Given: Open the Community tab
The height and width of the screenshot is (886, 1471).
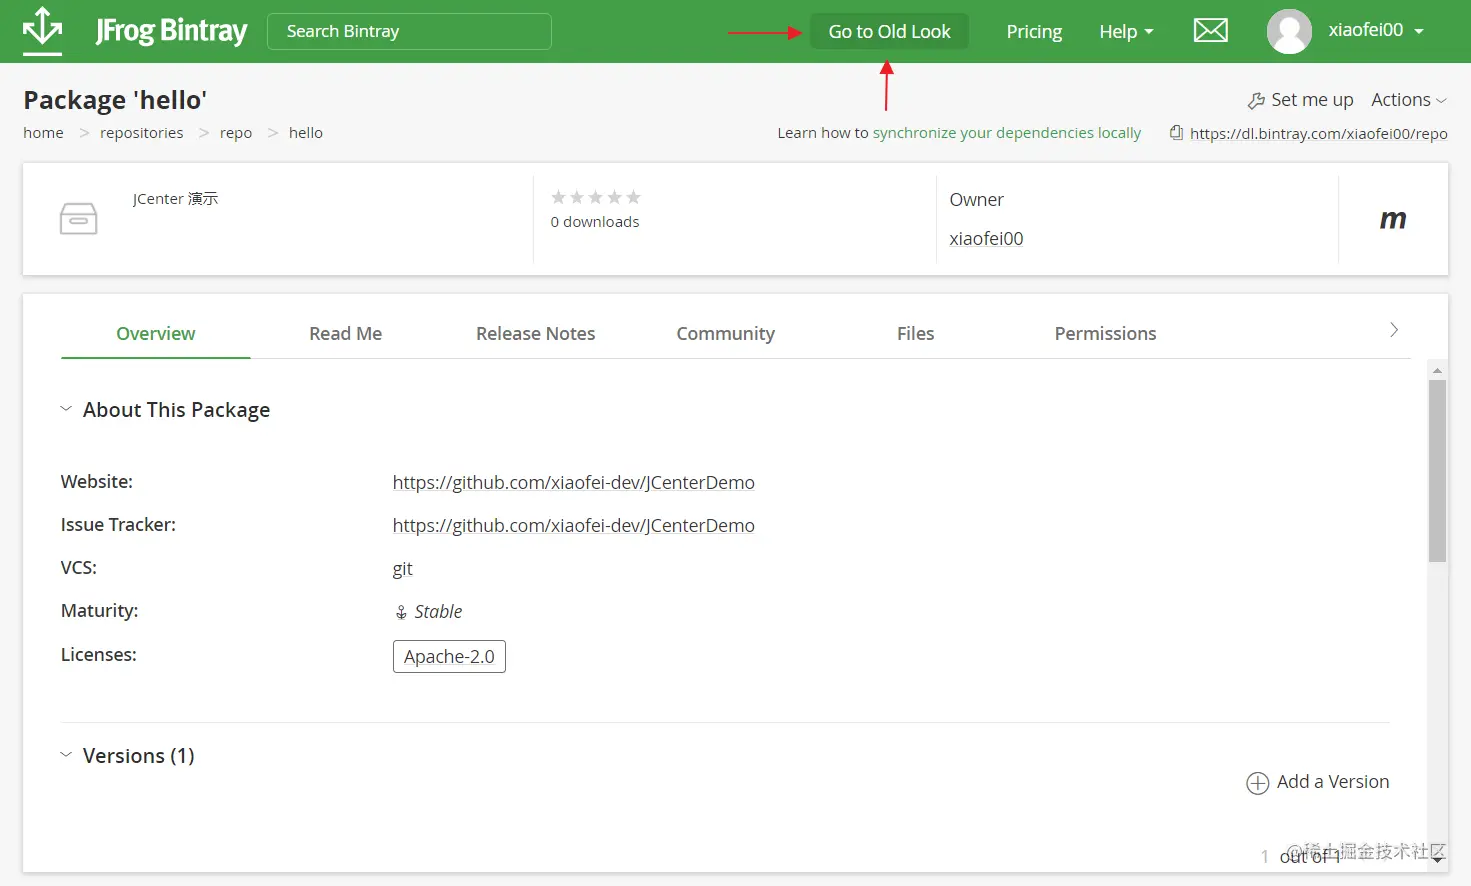Looking at the screenshot, I should tap(725, 333).
